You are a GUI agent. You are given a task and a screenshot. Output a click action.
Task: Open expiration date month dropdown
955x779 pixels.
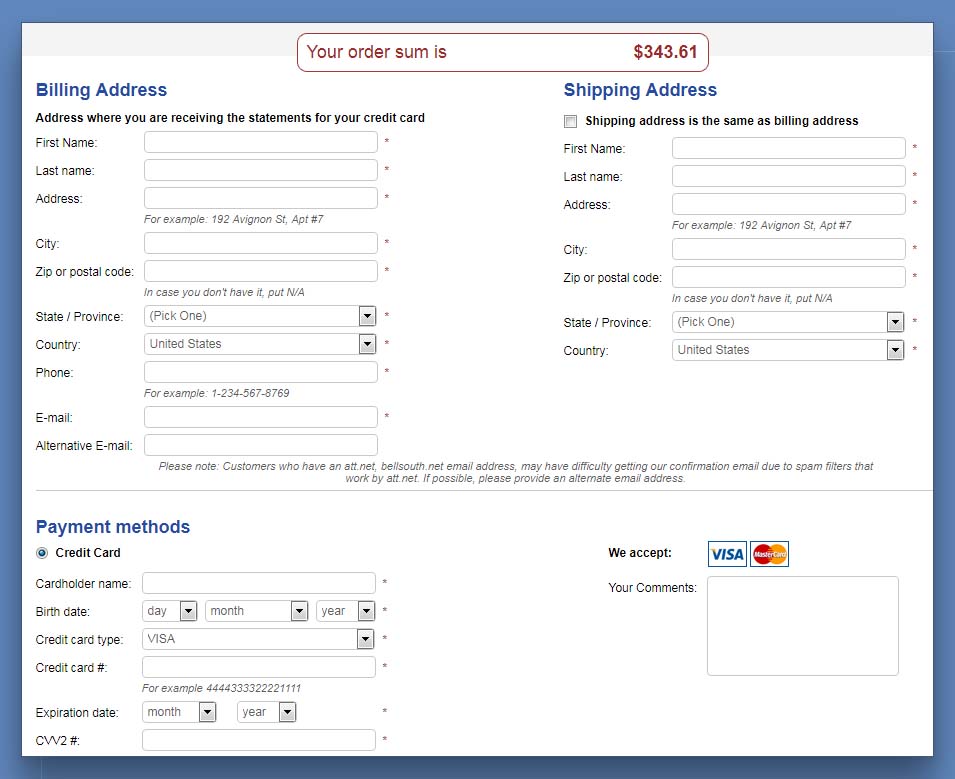(x=179, y=712)
